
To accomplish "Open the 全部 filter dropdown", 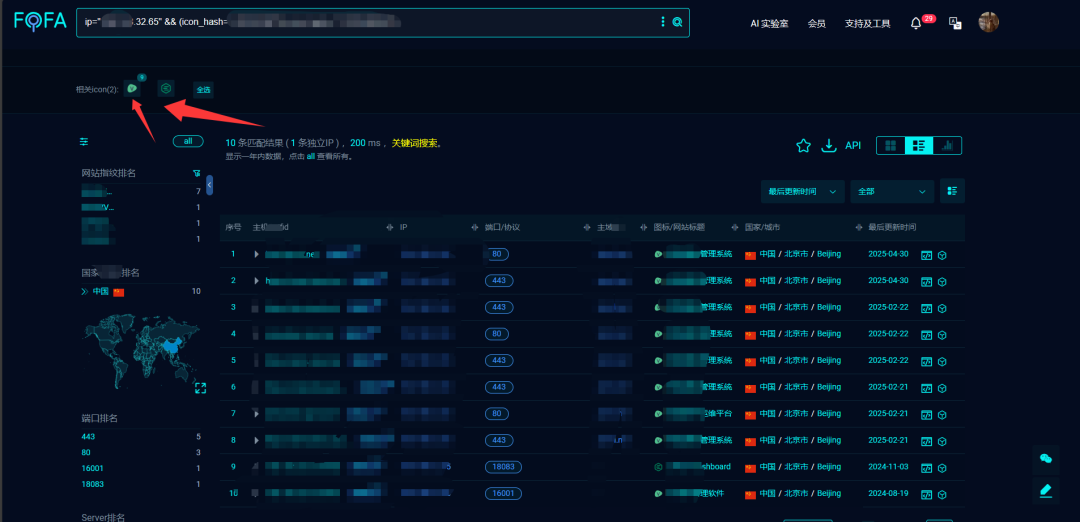I will [x=892, y=191].
